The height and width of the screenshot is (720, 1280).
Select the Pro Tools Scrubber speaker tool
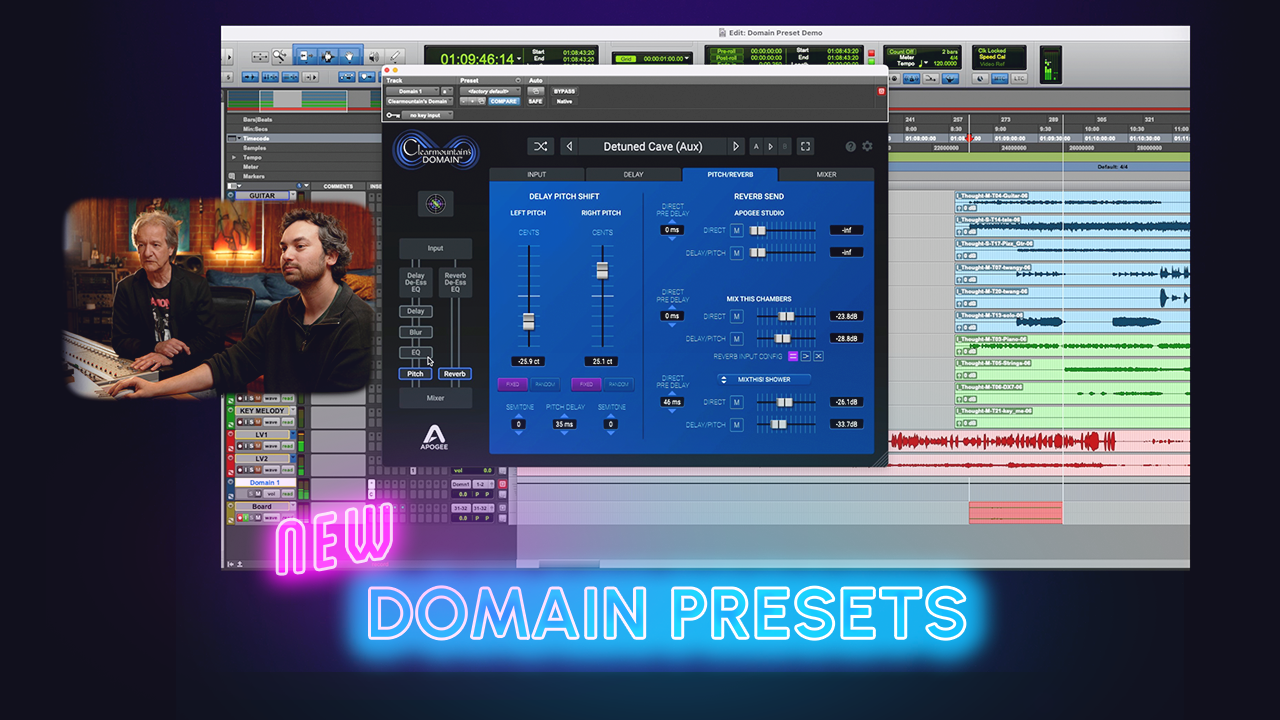pos(375,57)
